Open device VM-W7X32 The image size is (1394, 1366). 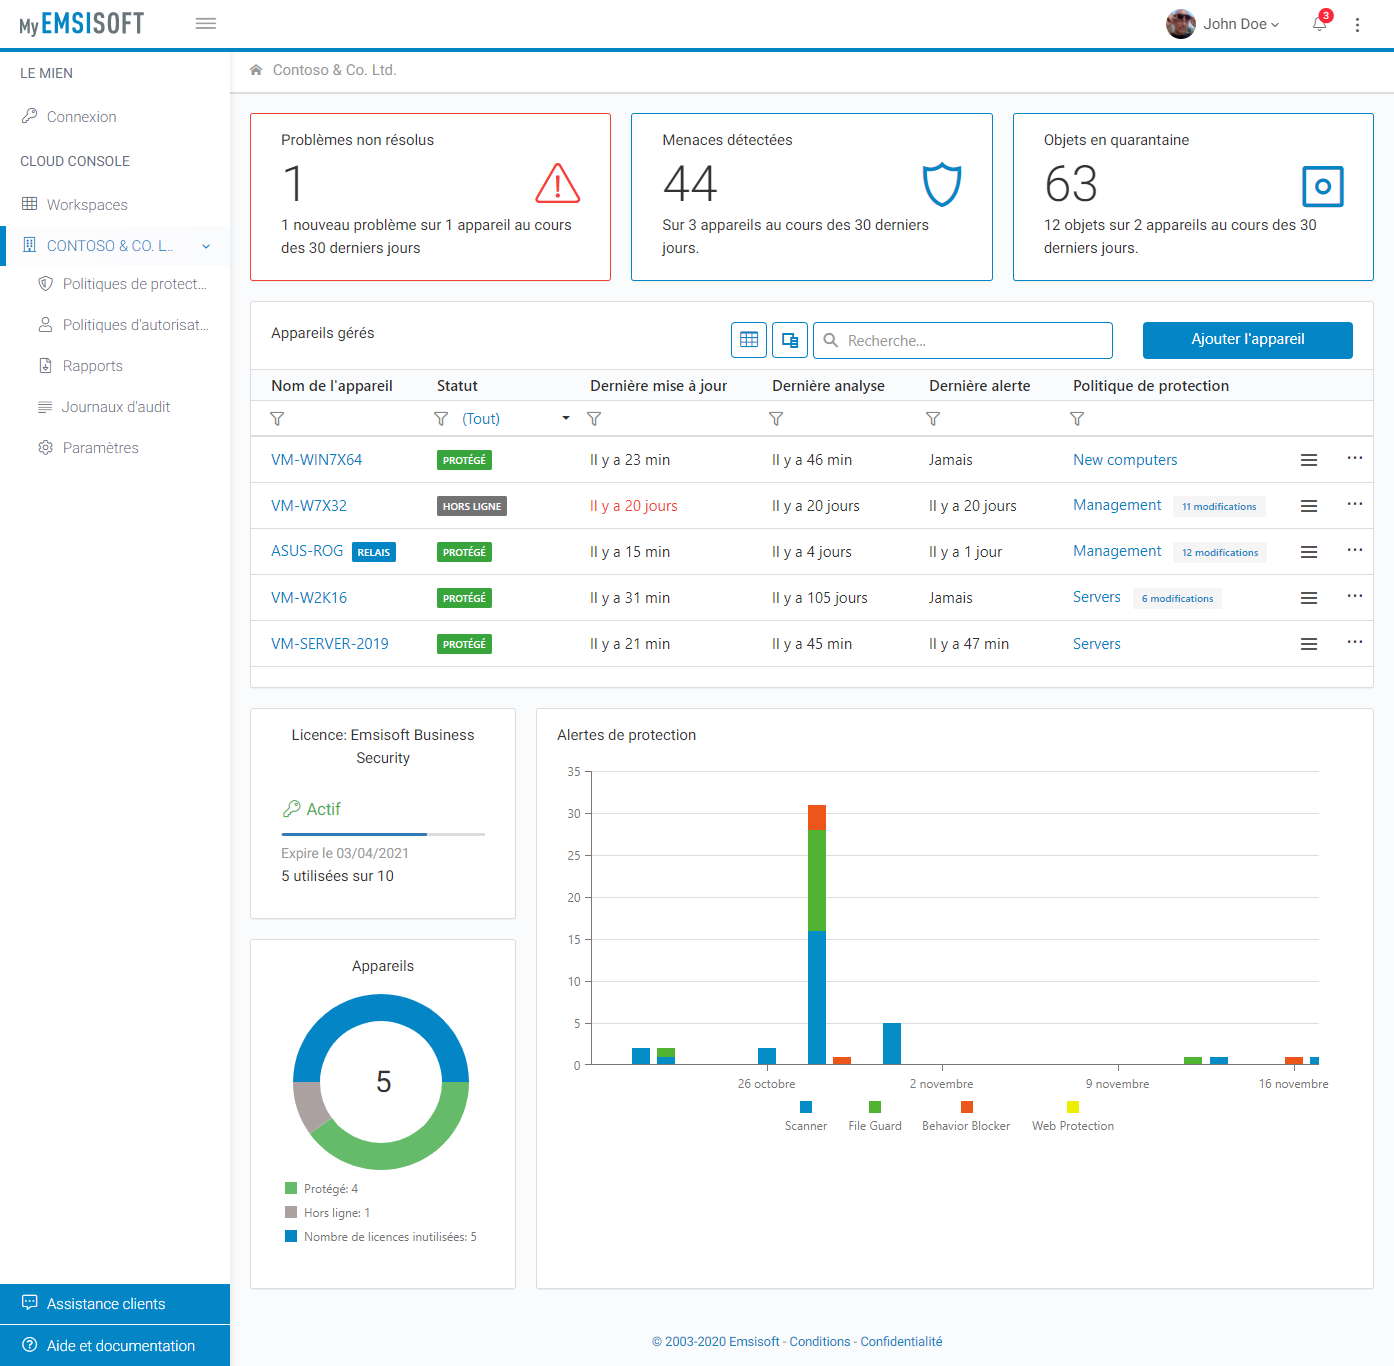pyautogui.click(x=309, y=506)
